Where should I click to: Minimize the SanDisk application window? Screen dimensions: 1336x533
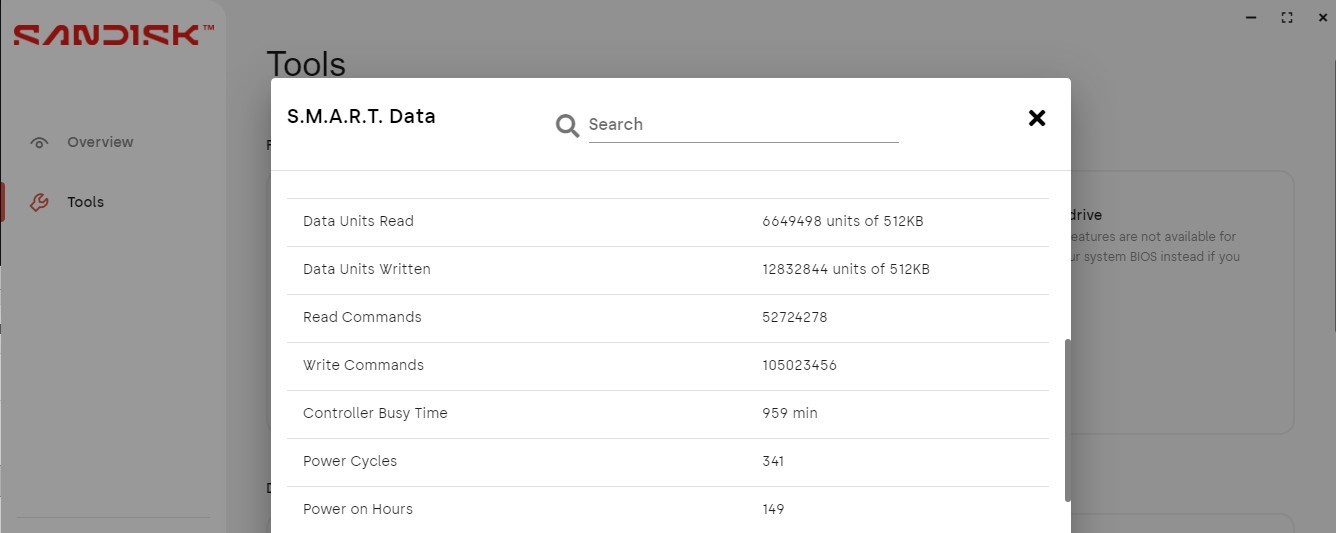pyautogui.click(x=1252, y=17)
